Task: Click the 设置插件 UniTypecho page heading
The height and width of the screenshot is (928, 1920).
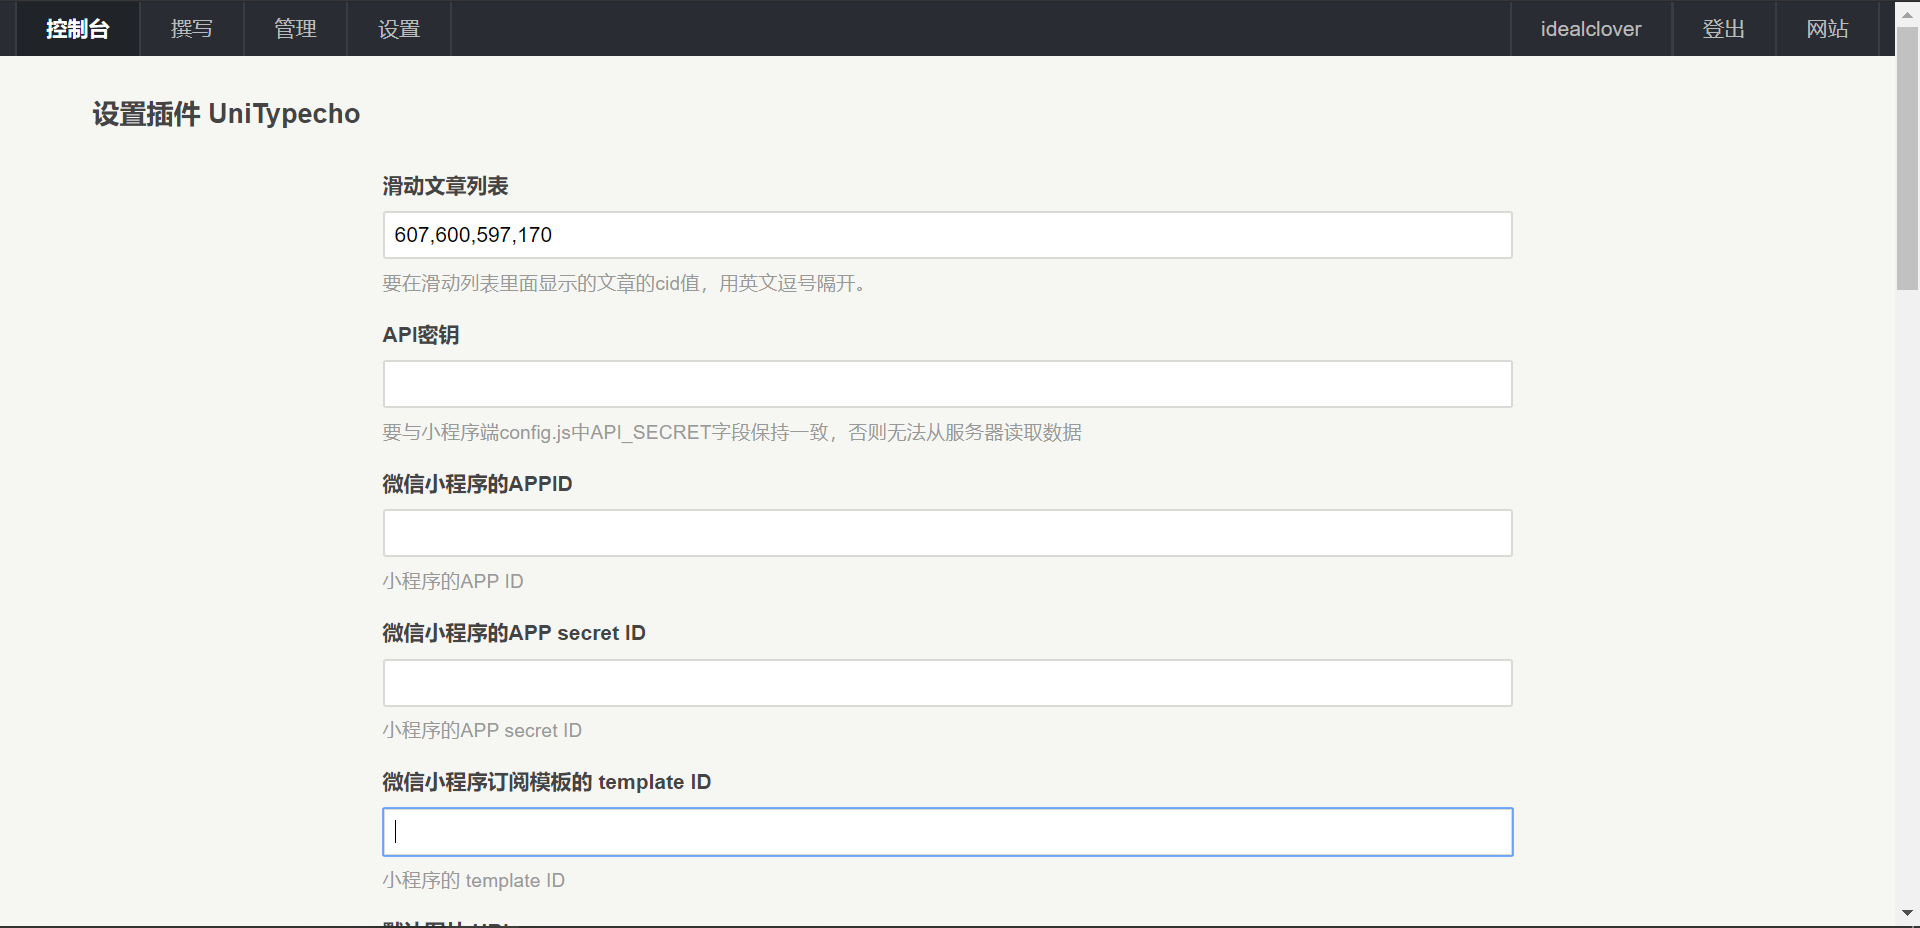Action: coord(226,114)
